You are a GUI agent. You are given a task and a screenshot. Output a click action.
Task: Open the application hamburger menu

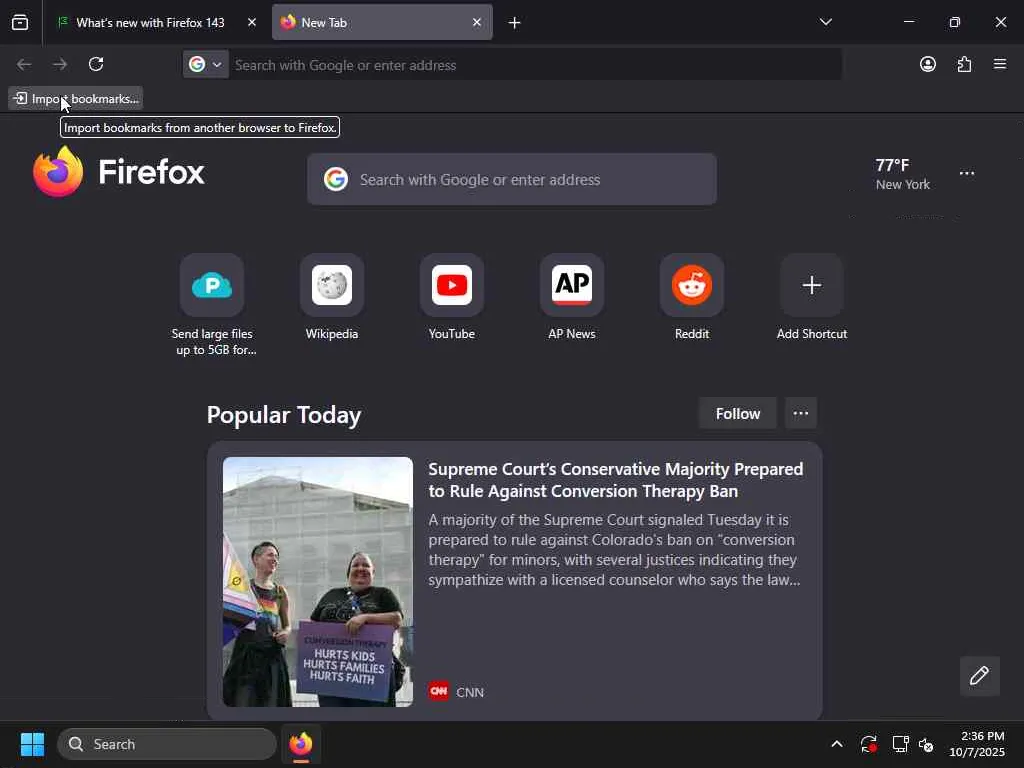1000,64
